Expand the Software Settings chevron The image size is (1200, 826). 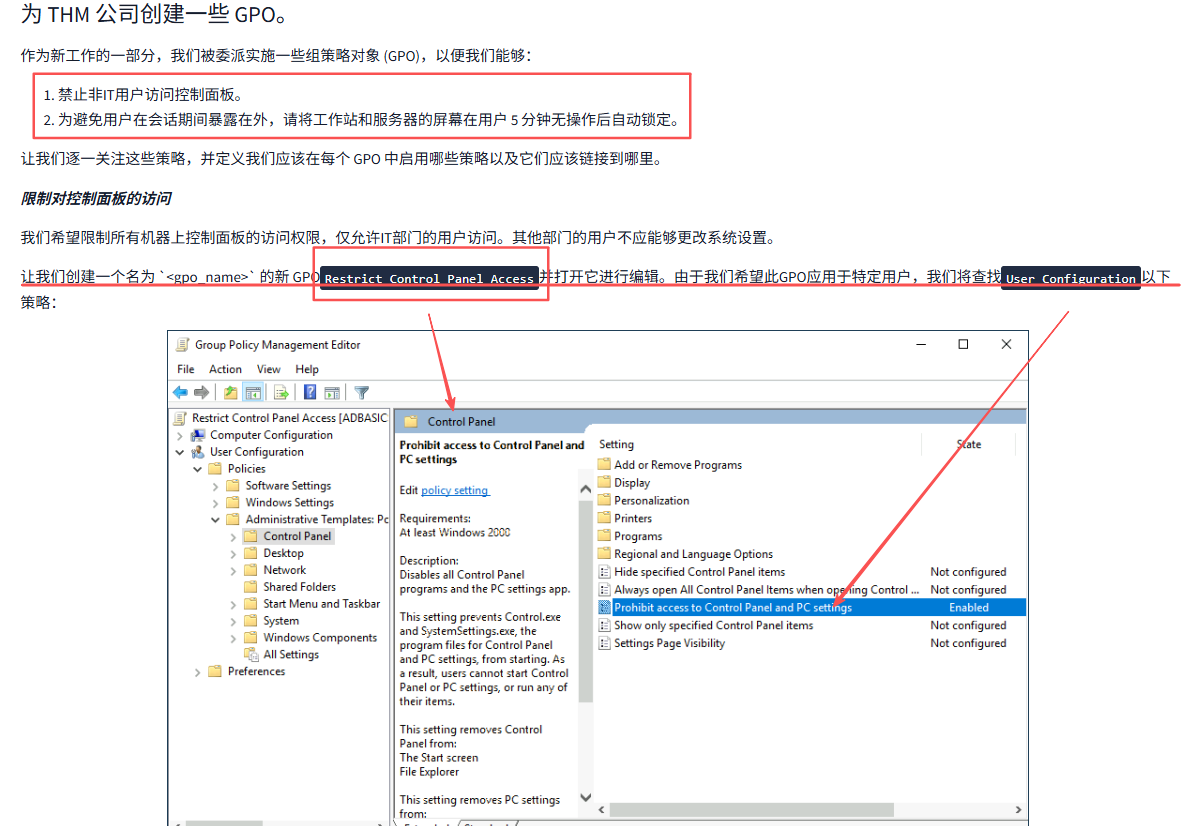pyautogui.click(x=216, y=486)
